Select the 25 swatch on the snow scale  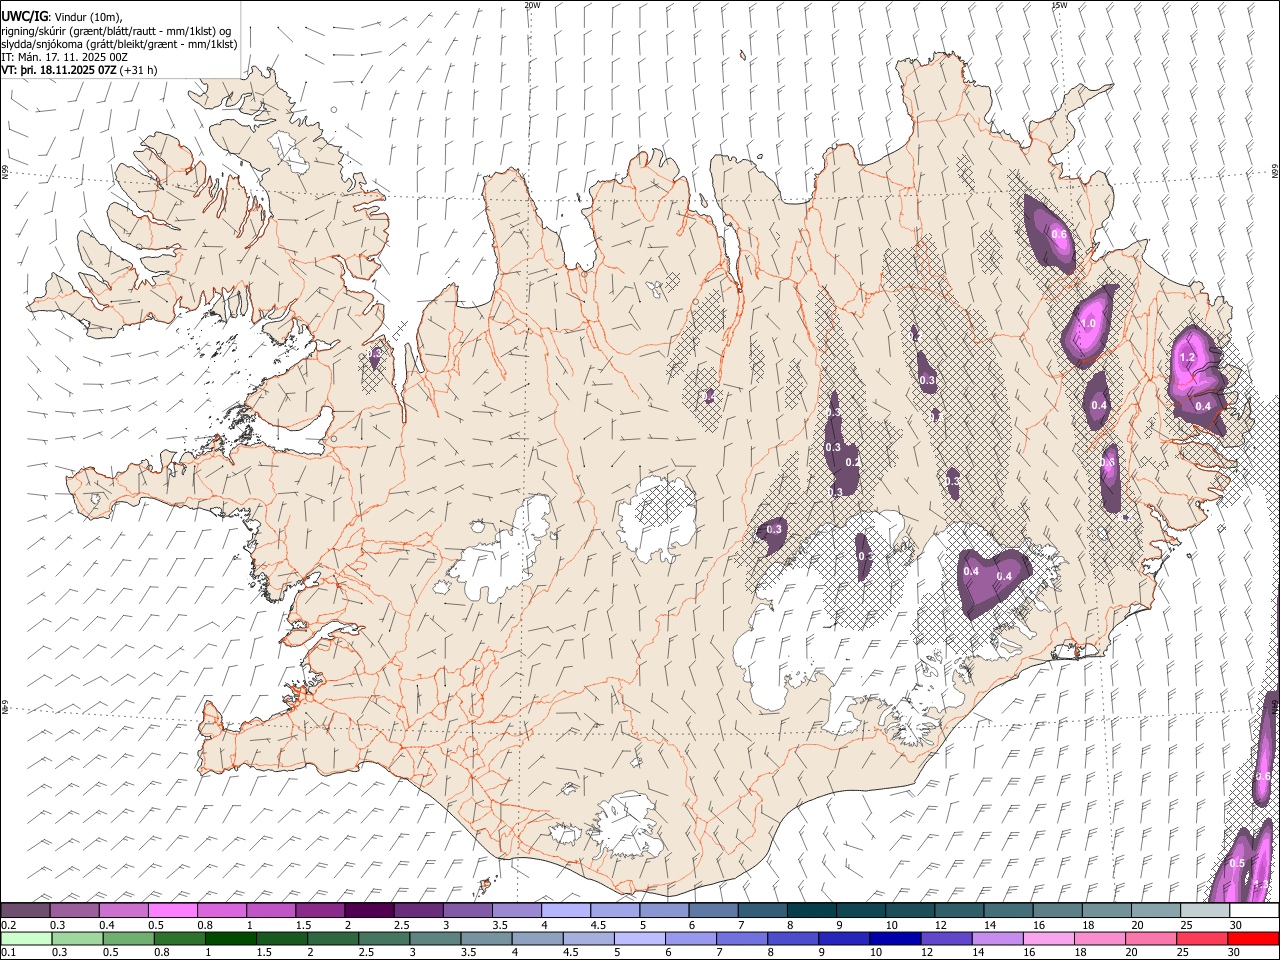(x=1204, y=910)
